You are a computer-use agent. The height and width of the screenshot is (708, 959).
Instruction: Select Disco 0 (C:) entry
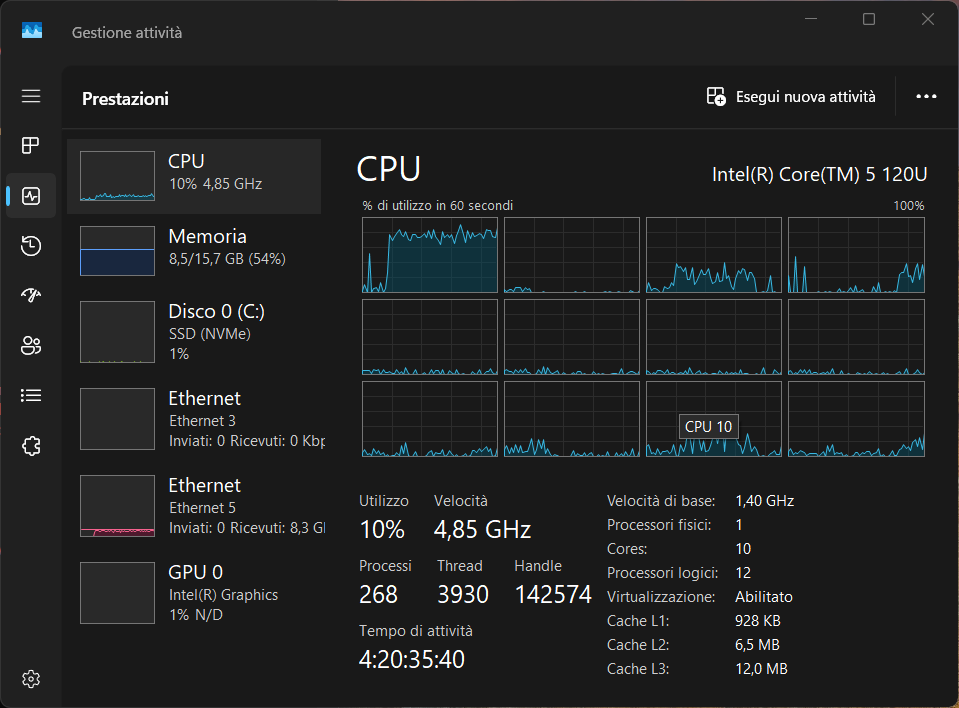[x=194, y=331]
